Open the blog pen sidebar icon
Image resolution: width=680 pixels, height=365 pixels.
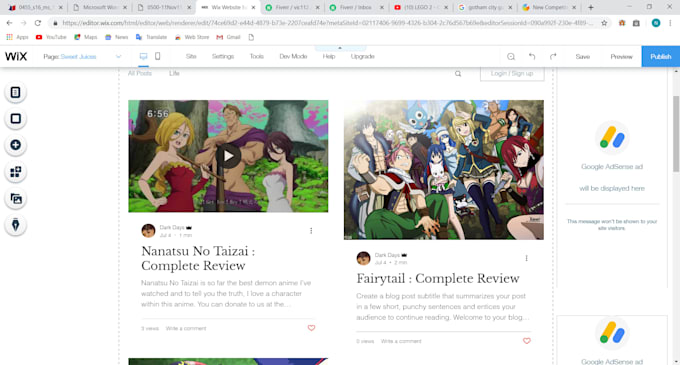pos(16,225)
